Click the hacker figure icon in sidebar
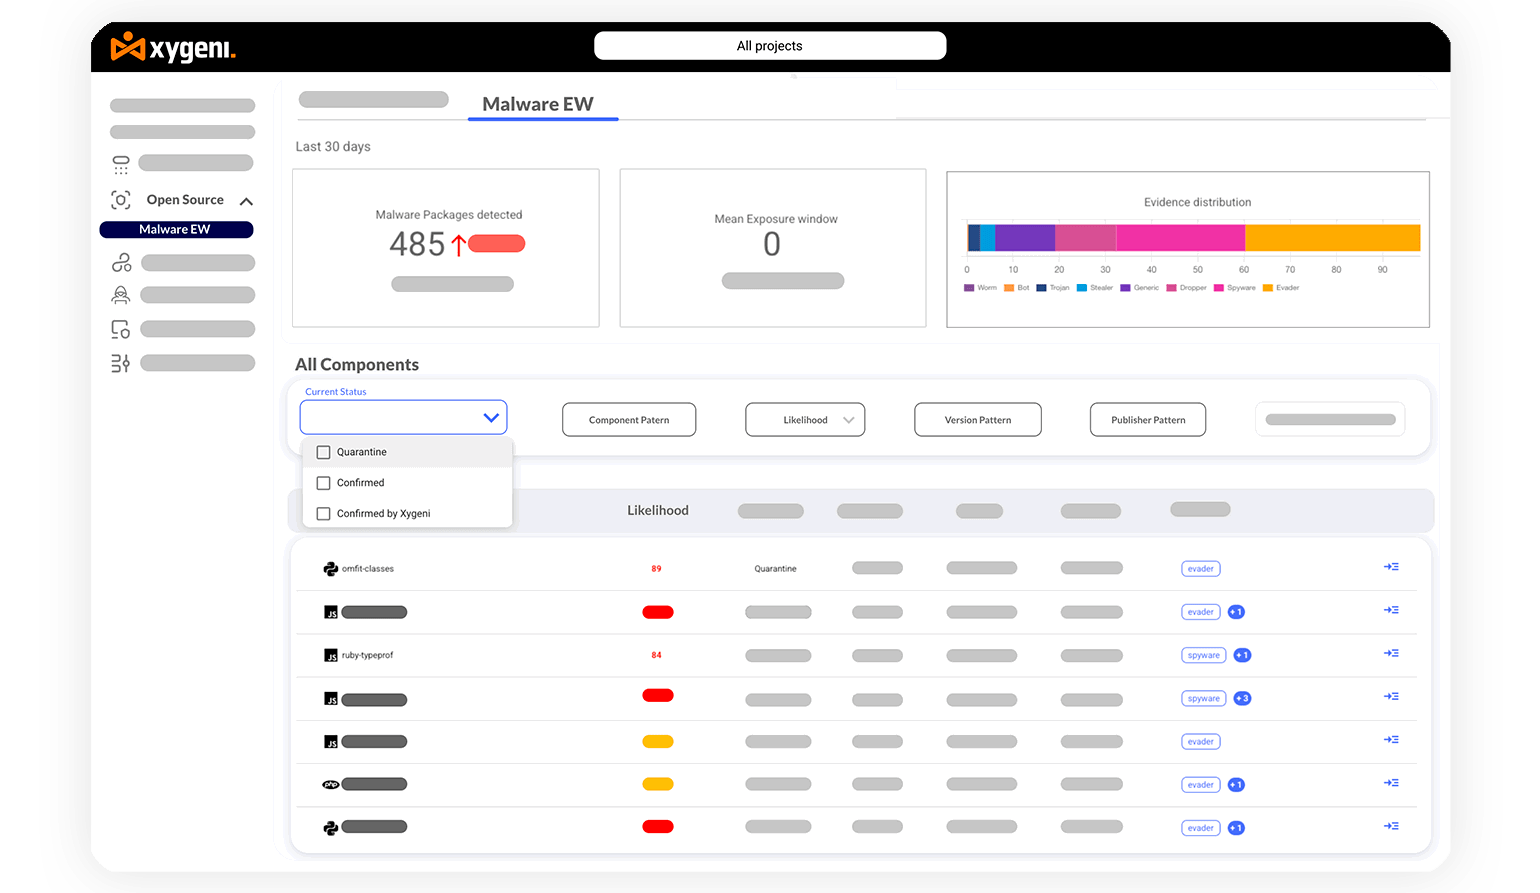The width and height of the screenshot is (1540, 893). coord(121,295)
